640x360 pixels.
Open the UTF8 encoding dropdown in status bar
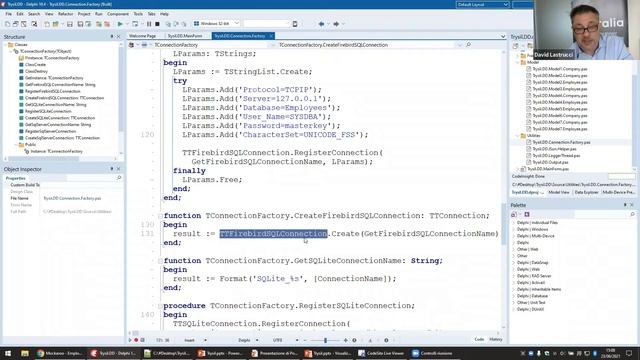coord(297,340)
